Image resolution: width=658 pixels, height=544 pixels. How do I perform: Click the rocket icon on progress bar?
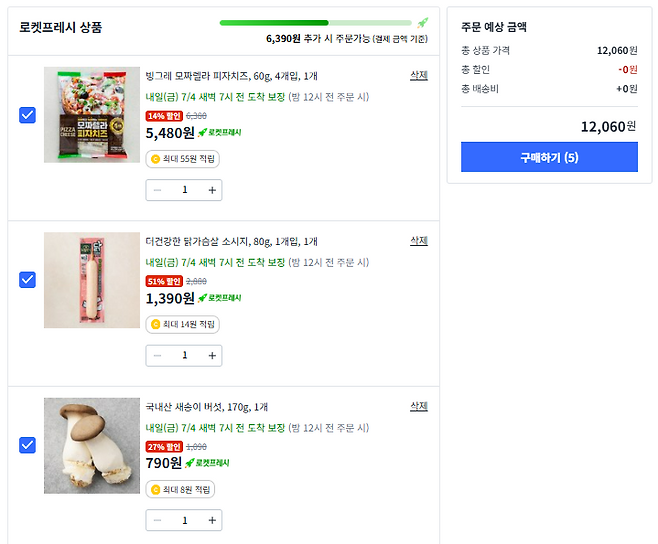[423, 22]
